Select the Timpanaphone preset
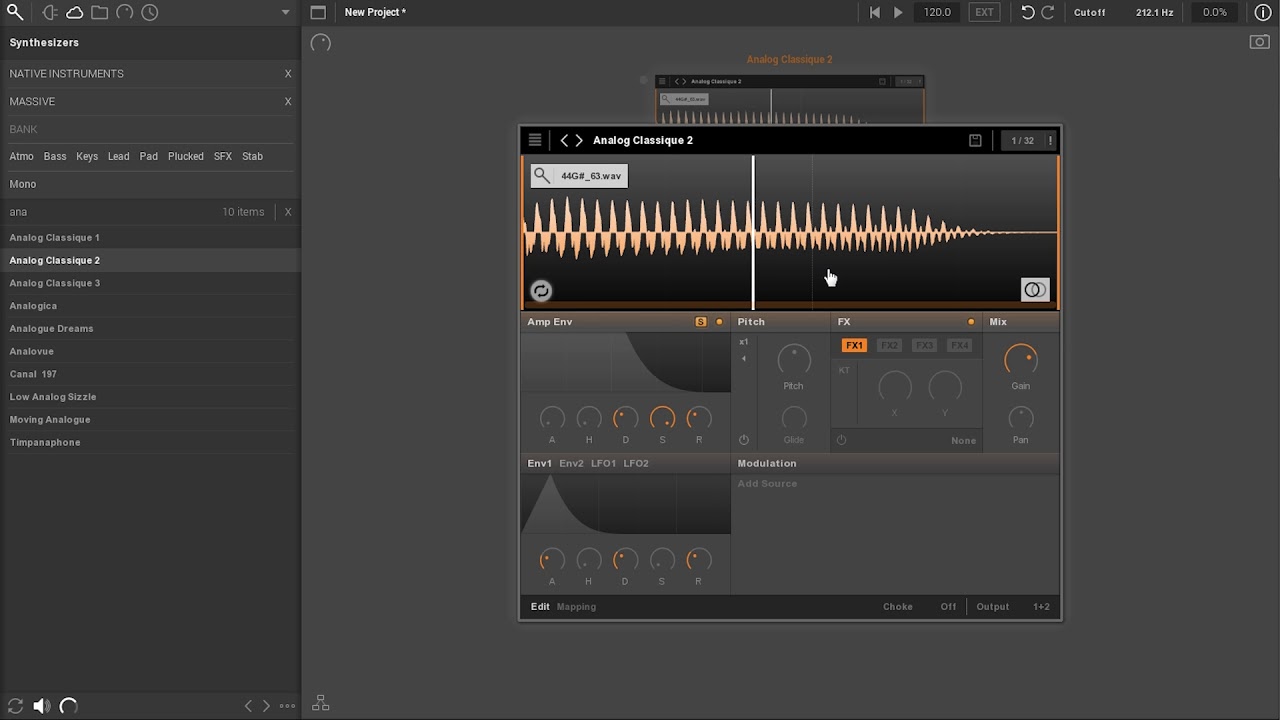Screen dimensions: 1280x720 point(150,442)
